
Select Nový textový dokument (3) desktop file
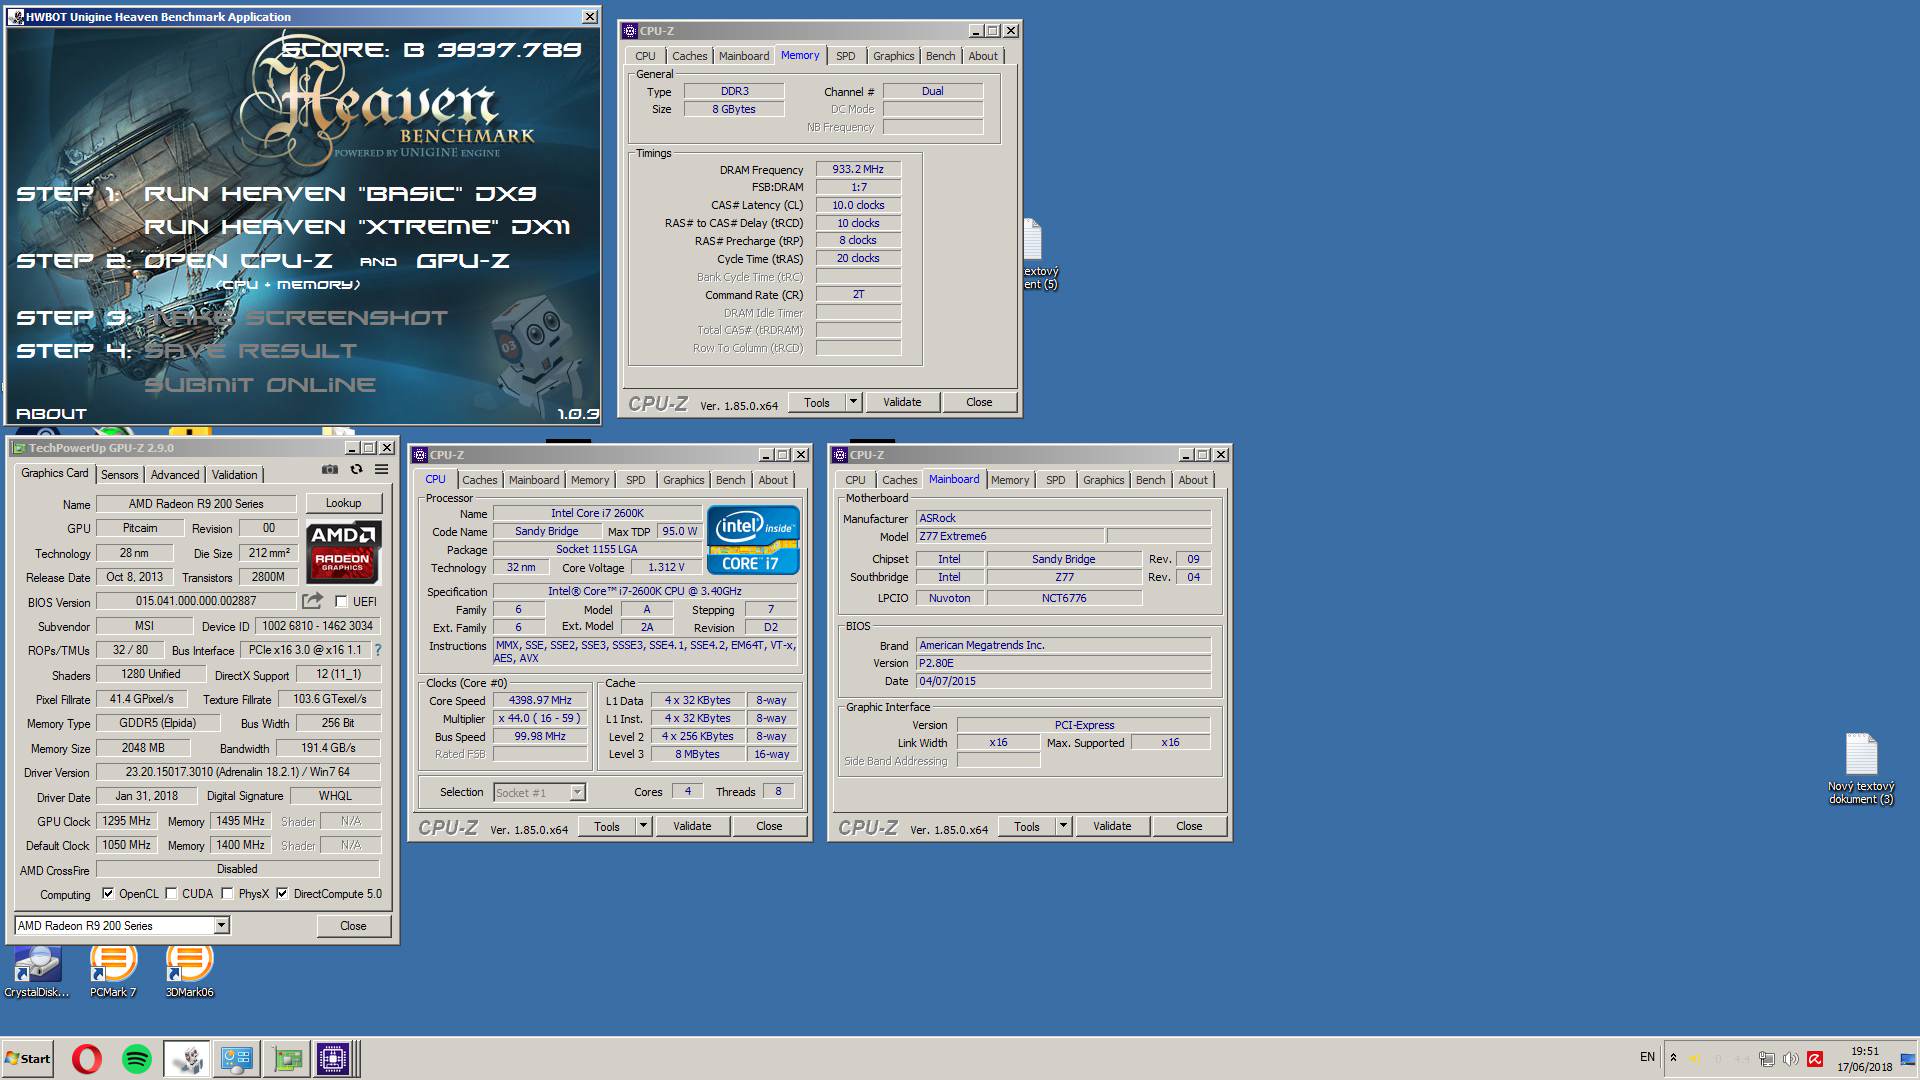point(1861,769)
